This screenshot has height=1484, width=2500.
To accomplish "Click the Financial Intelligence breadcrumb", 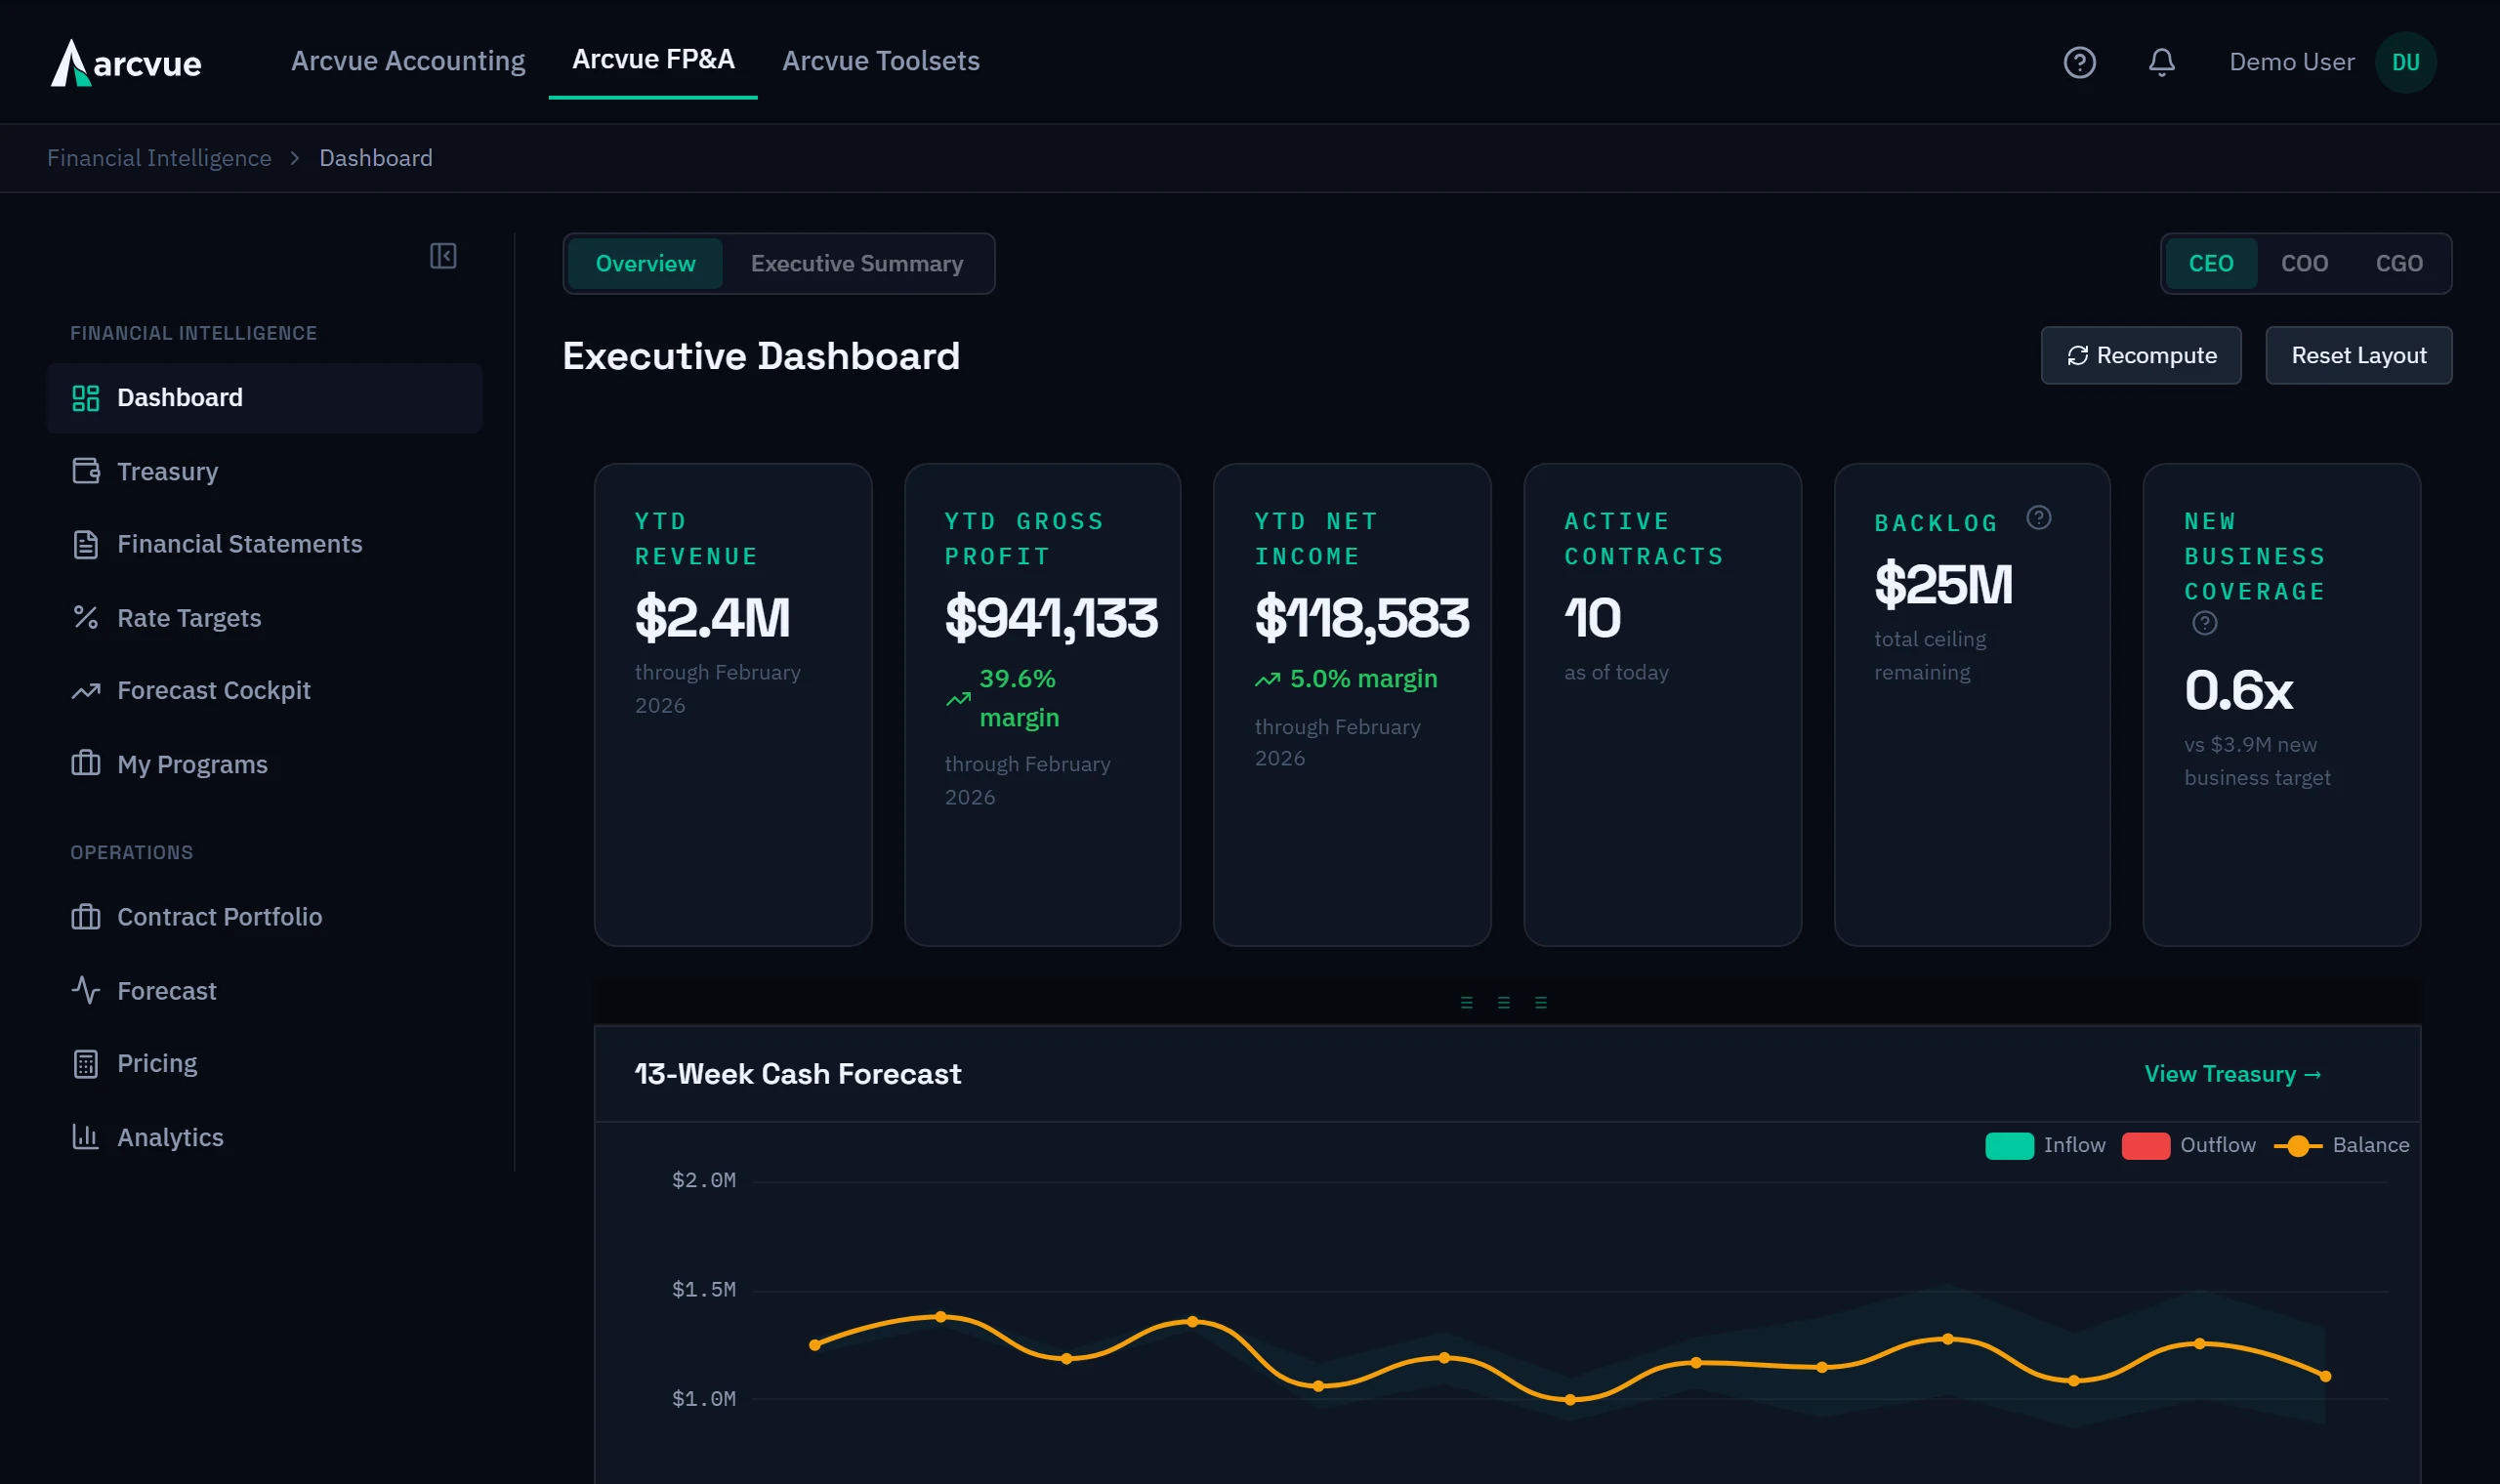I will point(159,158).
